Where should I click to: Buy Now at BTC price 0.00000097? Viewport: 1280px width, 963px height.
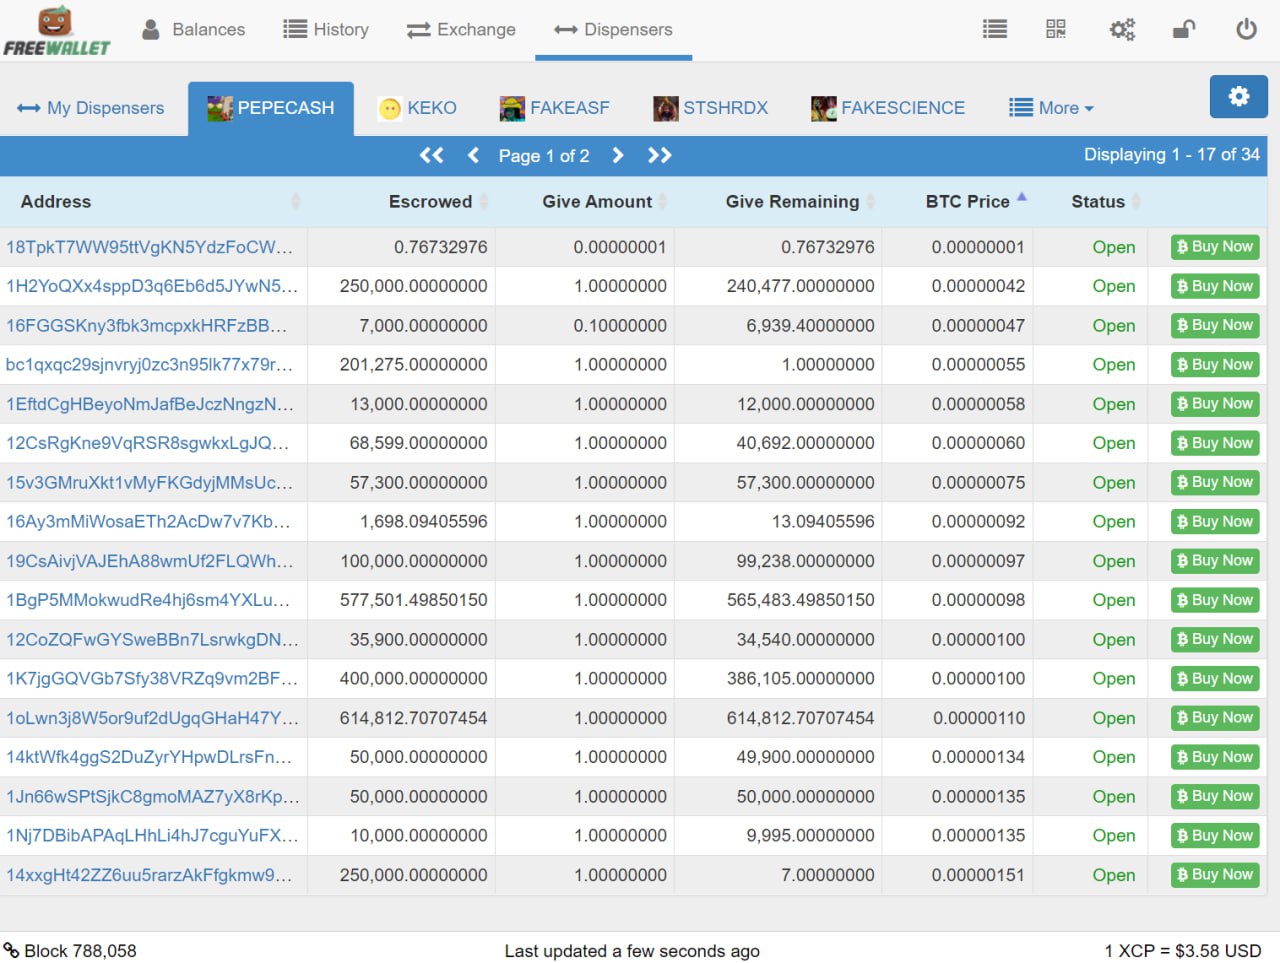coord(1215,561)
